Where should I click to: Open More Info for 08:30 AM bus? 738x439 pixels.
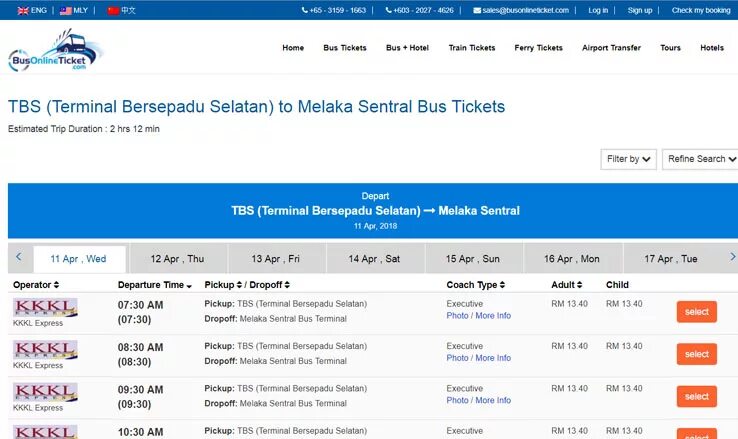pos(493,358)
